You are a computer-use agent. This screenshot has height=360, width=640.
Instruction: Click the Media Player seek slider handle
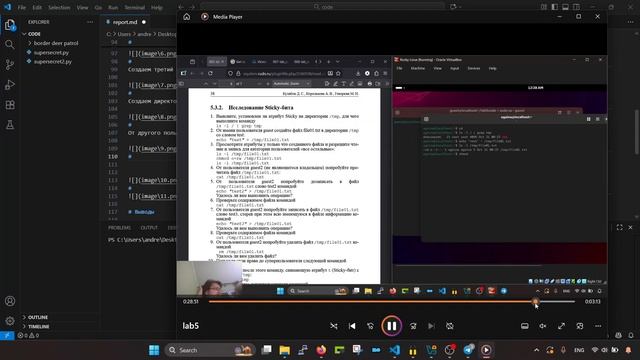(535, 302)
